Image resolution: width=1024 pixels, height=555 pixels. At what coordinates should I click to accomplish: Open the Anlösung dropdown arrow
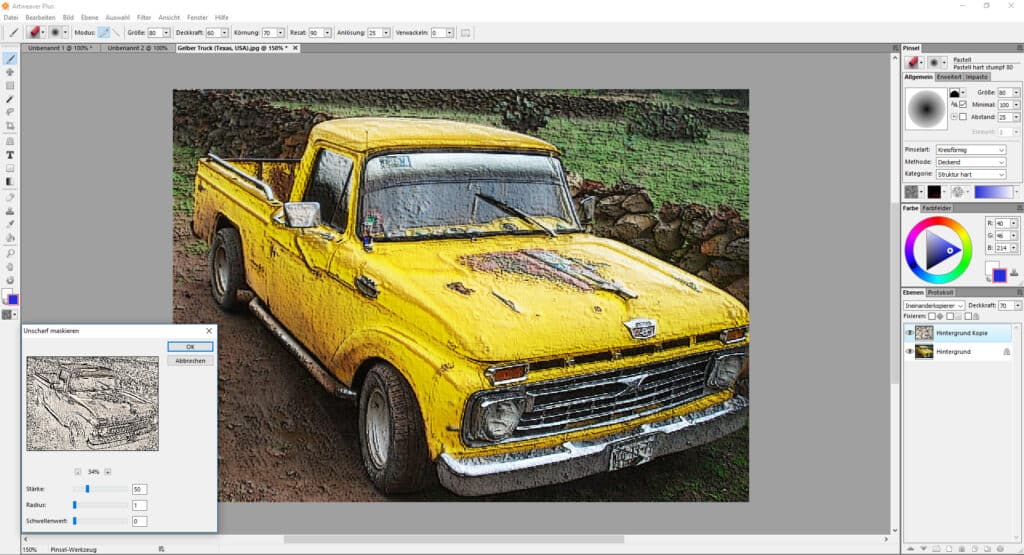[x=386, y=33]
